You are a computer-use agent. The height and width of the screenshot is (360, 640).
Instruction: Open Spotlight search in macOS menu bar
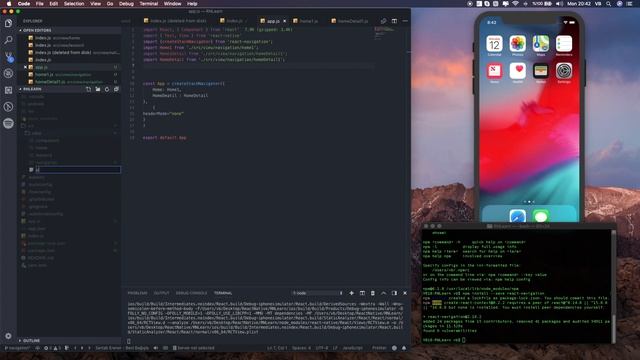pos(608,4)
